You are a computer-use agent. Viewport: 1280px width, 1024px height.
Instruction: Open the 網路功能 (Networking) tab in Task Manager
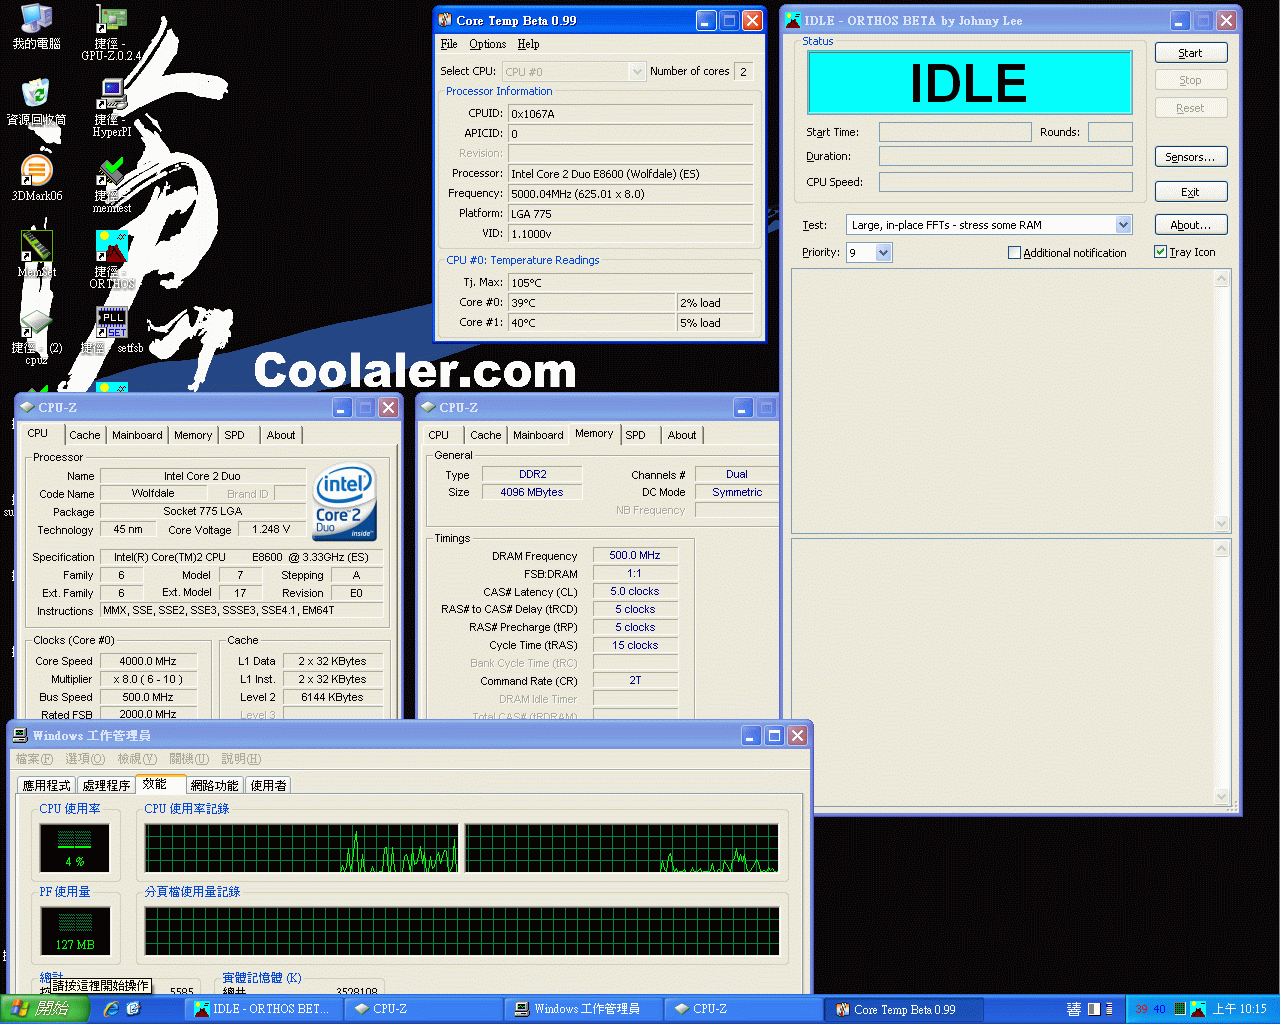point(214,785)
